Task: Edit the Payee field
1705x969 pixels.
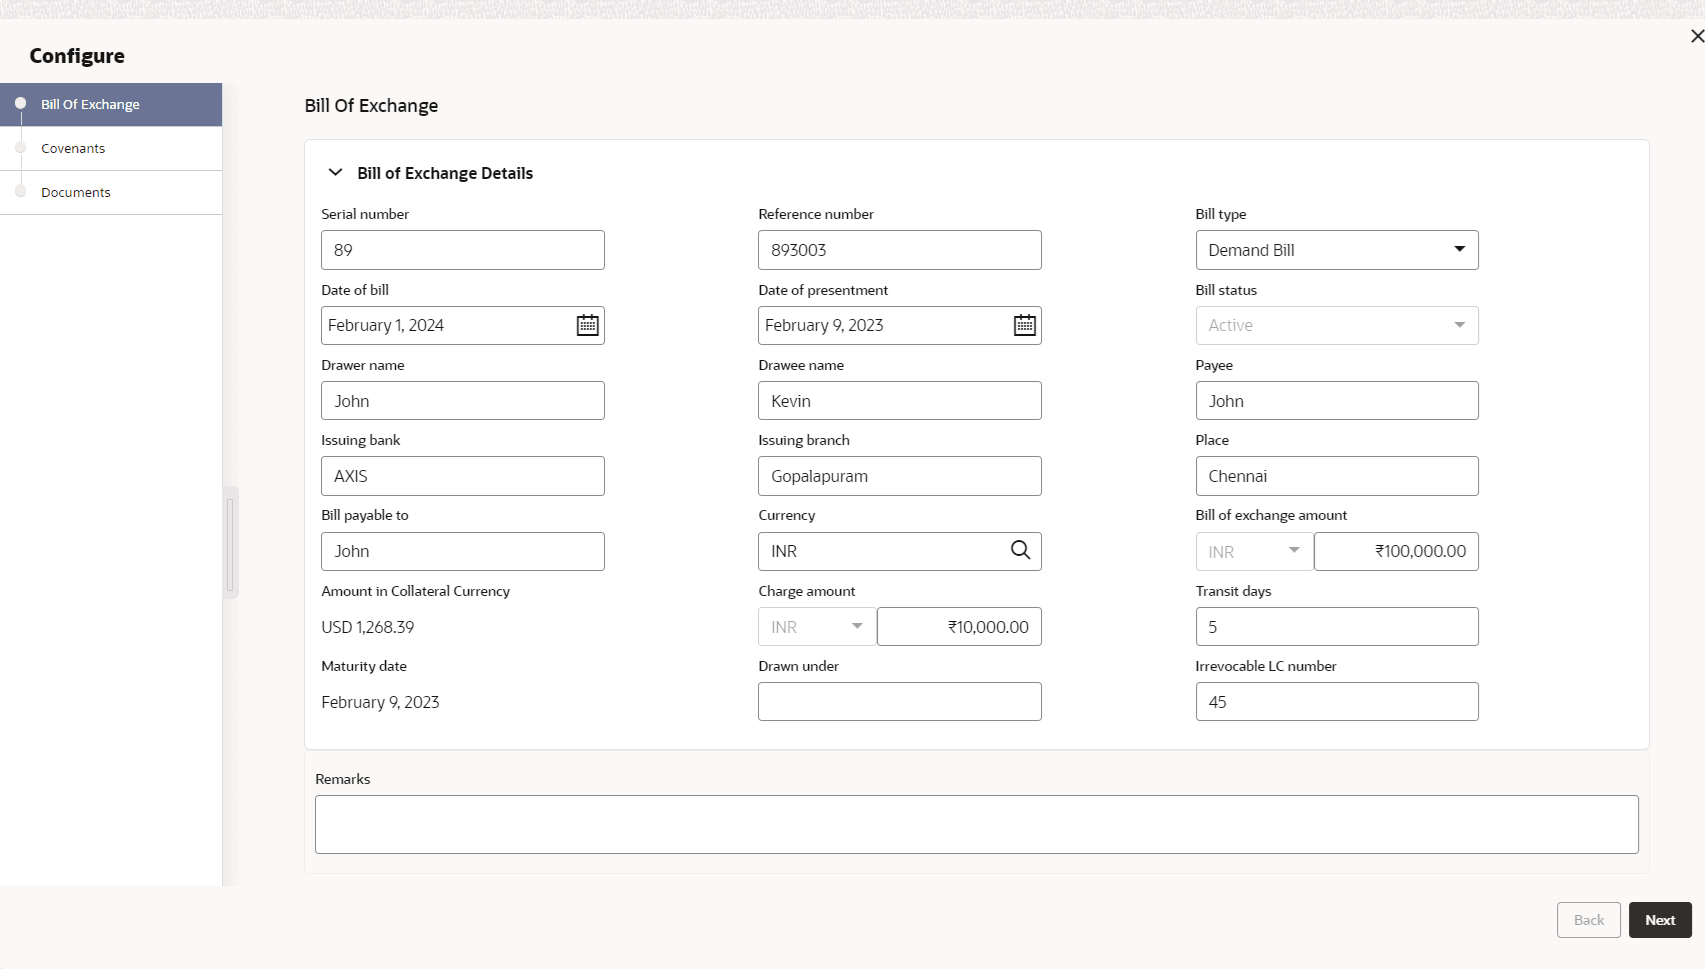Action: click(1337, 401)
